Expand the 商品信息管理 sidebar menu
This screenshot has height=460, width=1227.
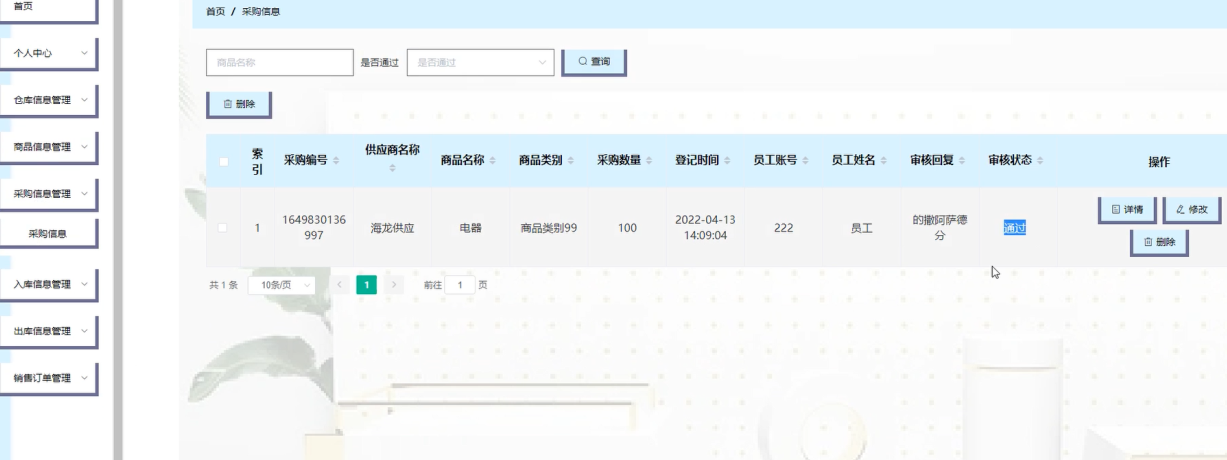point(48,147)
